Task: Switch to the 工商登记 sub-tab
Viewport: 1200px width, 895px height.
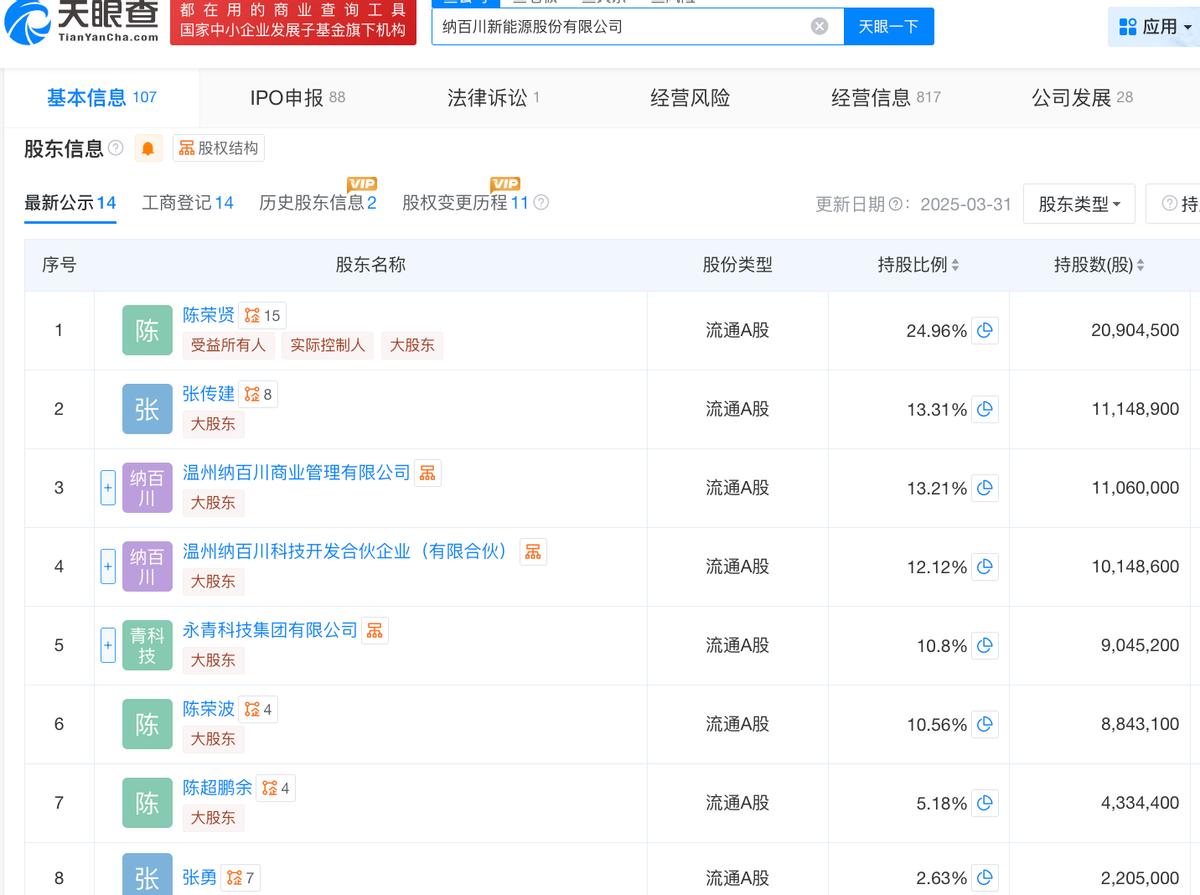Action: [187, 203]
